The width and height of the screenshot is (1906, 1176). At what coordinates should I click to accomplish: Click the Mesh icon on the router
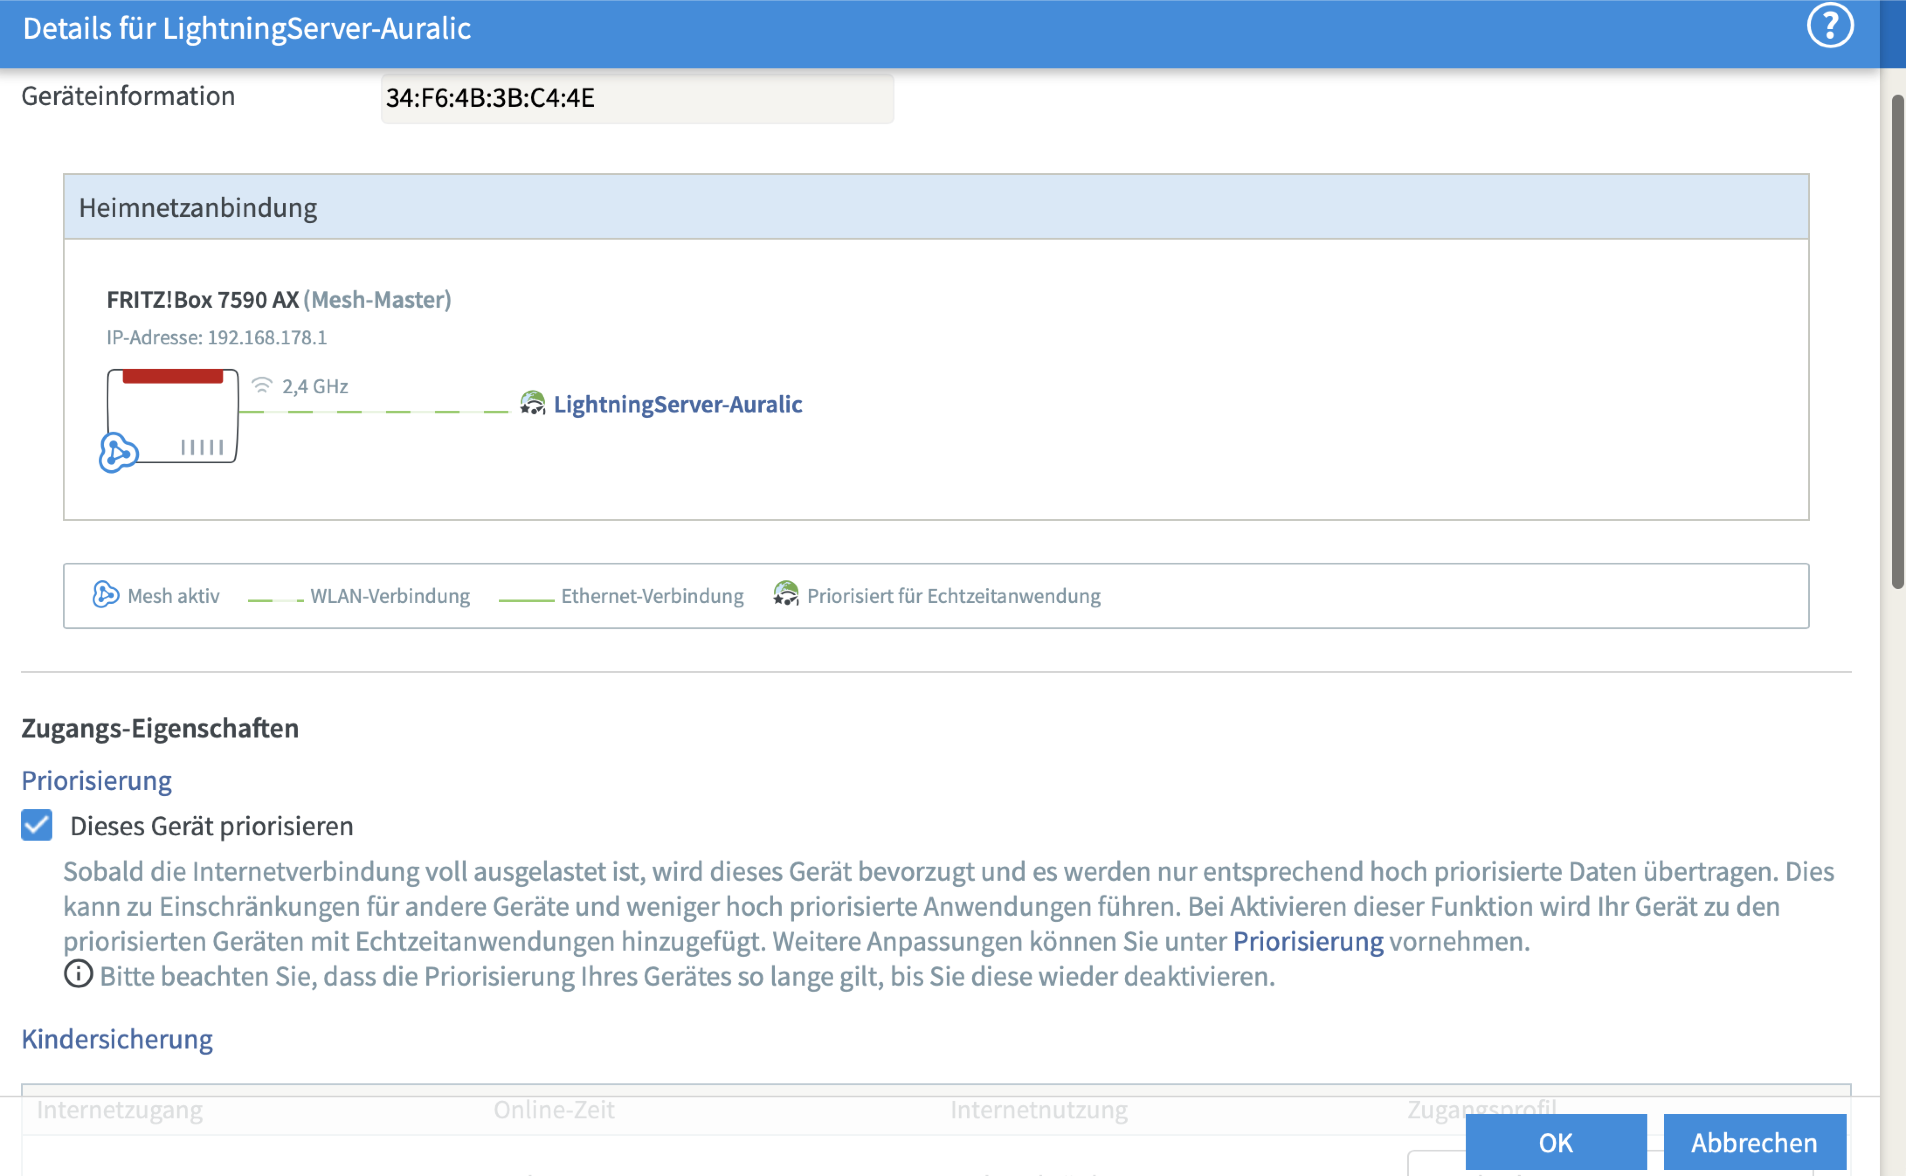coord(118,452)
